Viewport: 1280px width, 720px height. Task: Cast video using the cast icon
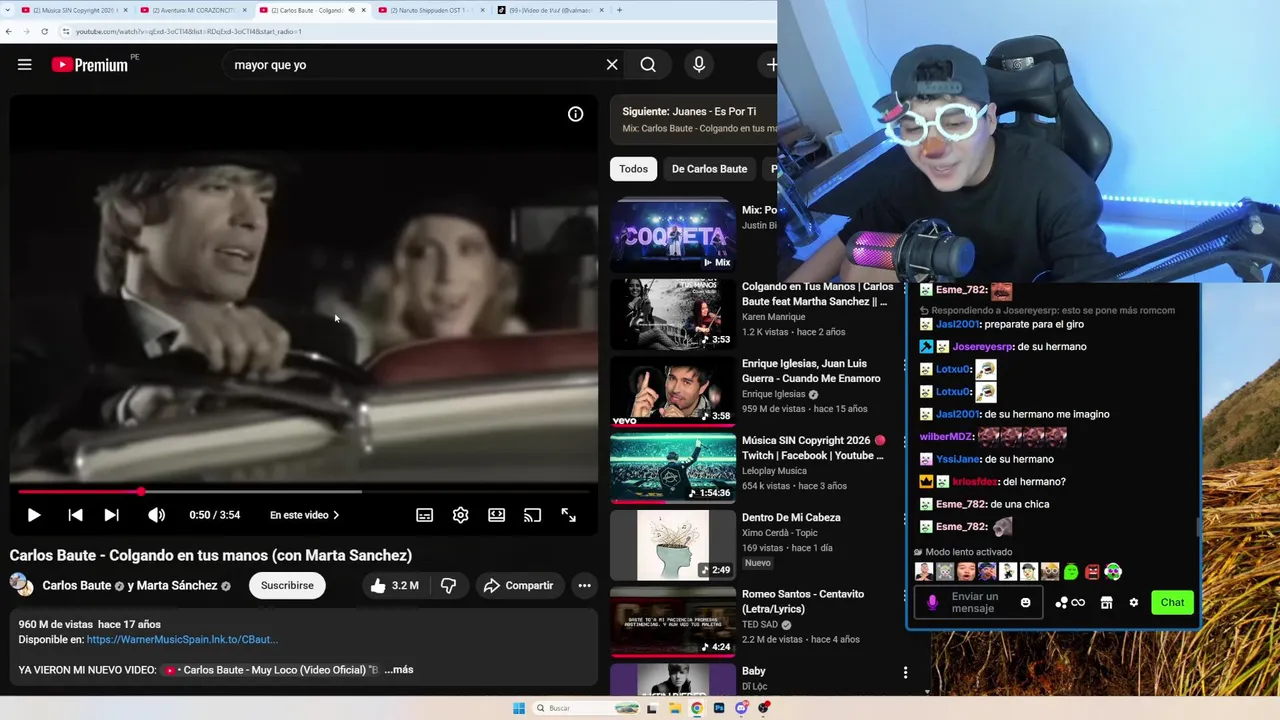pos(532,515)
